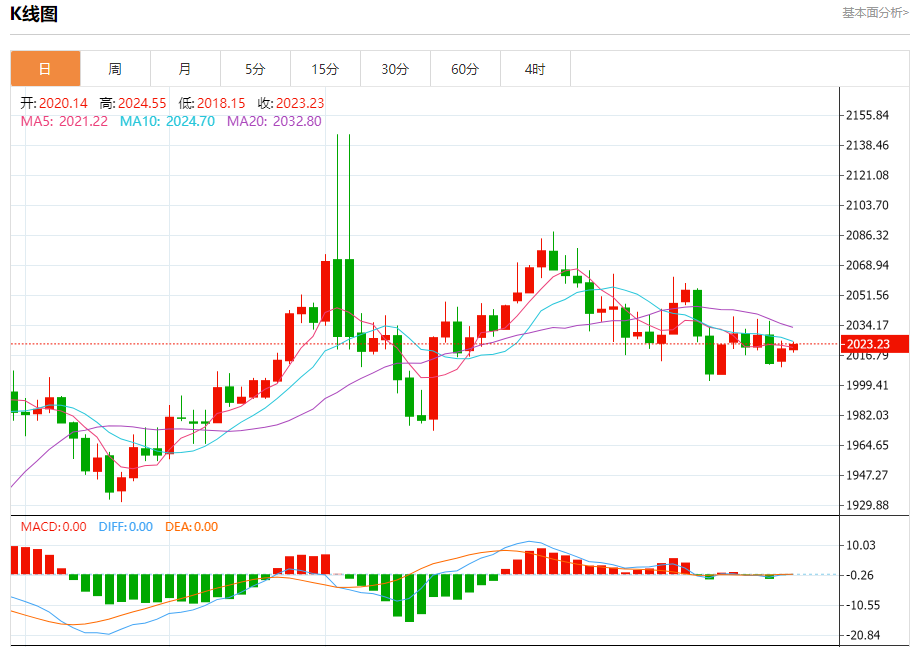Click the 1964.65 price axis label
This screenshot has width=916, height=647.
coord(868,445)
